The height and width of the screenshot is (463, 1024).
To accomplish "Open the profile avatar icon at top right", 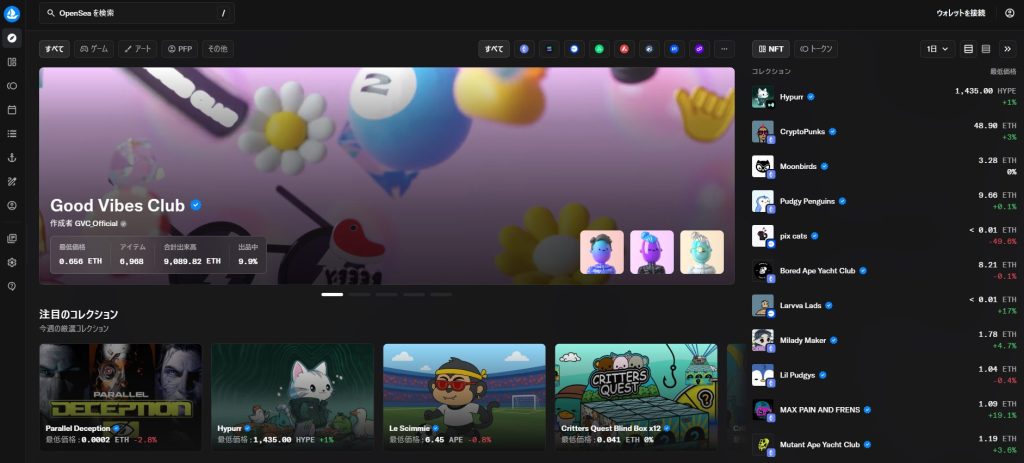I will [x=1009, y=13].
